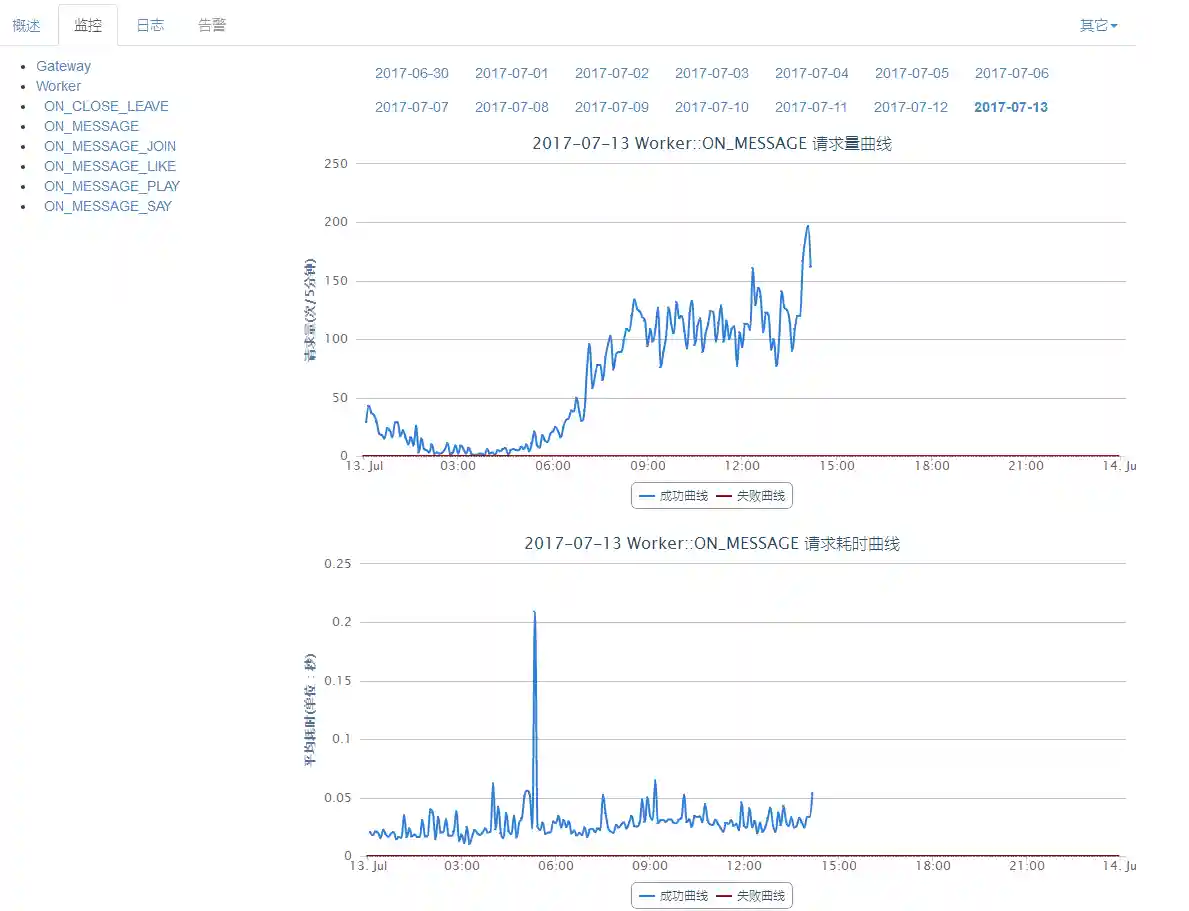Select ON_MESSAGE in the sidebar
The width and height of the screenshot is (1189, 911).
(91, 126)
